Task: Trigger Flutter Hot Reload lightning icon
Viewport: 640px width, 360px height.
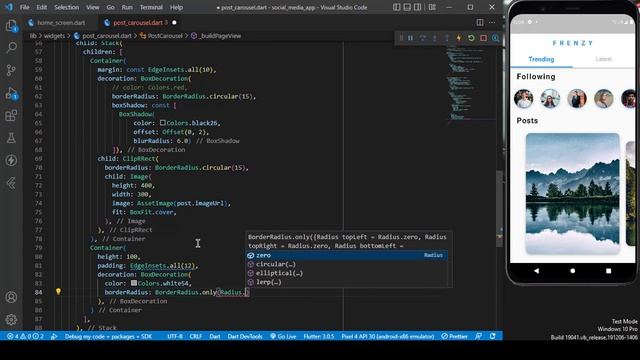Action: (459, 38)
